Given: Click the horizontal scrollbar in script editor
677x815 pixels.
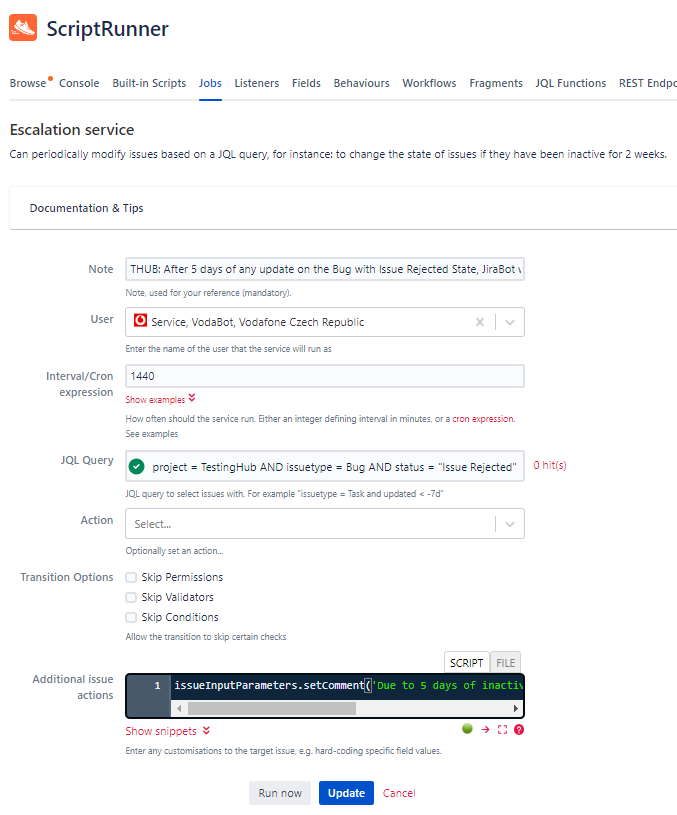Looking at the screenshot, I should tap(271, 708).
